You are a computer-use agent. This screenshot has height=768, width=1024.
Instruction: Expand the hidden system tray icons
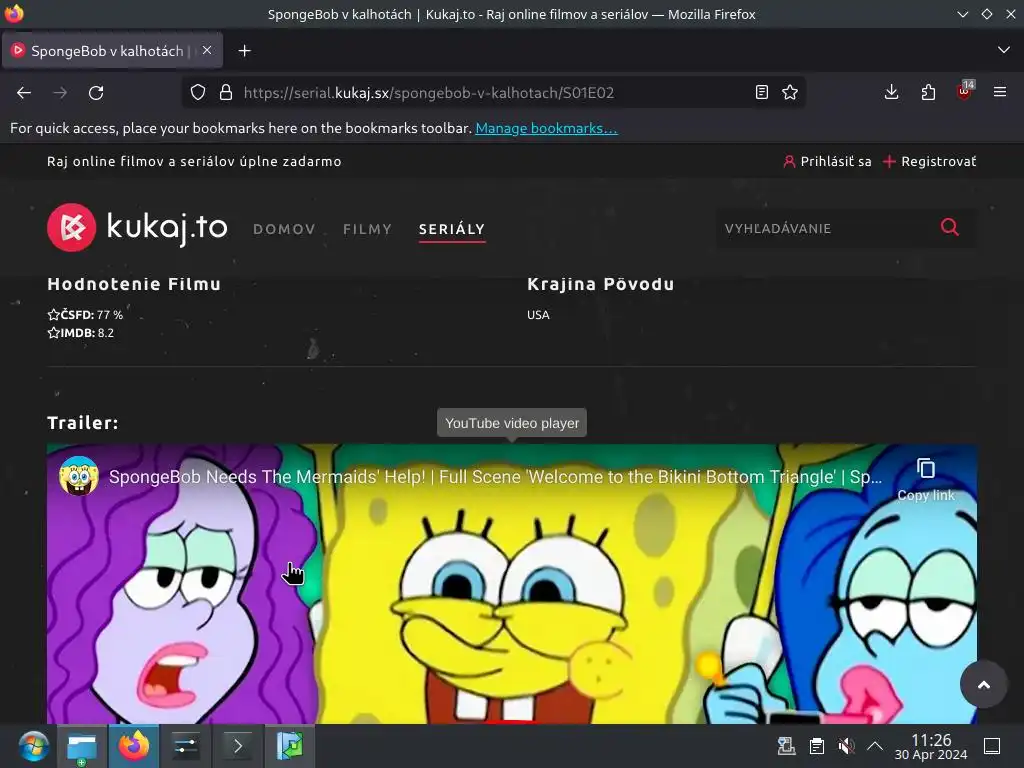875,746
